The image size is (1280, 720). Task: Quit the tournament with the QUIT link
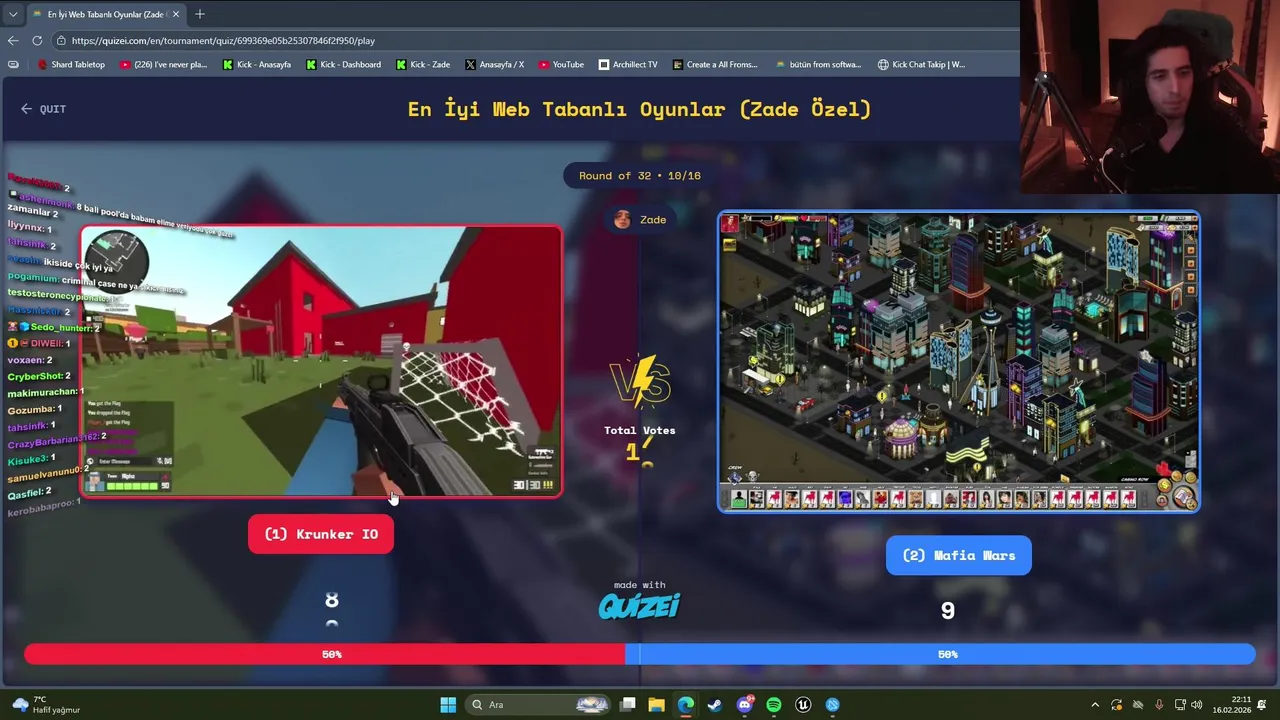click(x=43, y=109)
